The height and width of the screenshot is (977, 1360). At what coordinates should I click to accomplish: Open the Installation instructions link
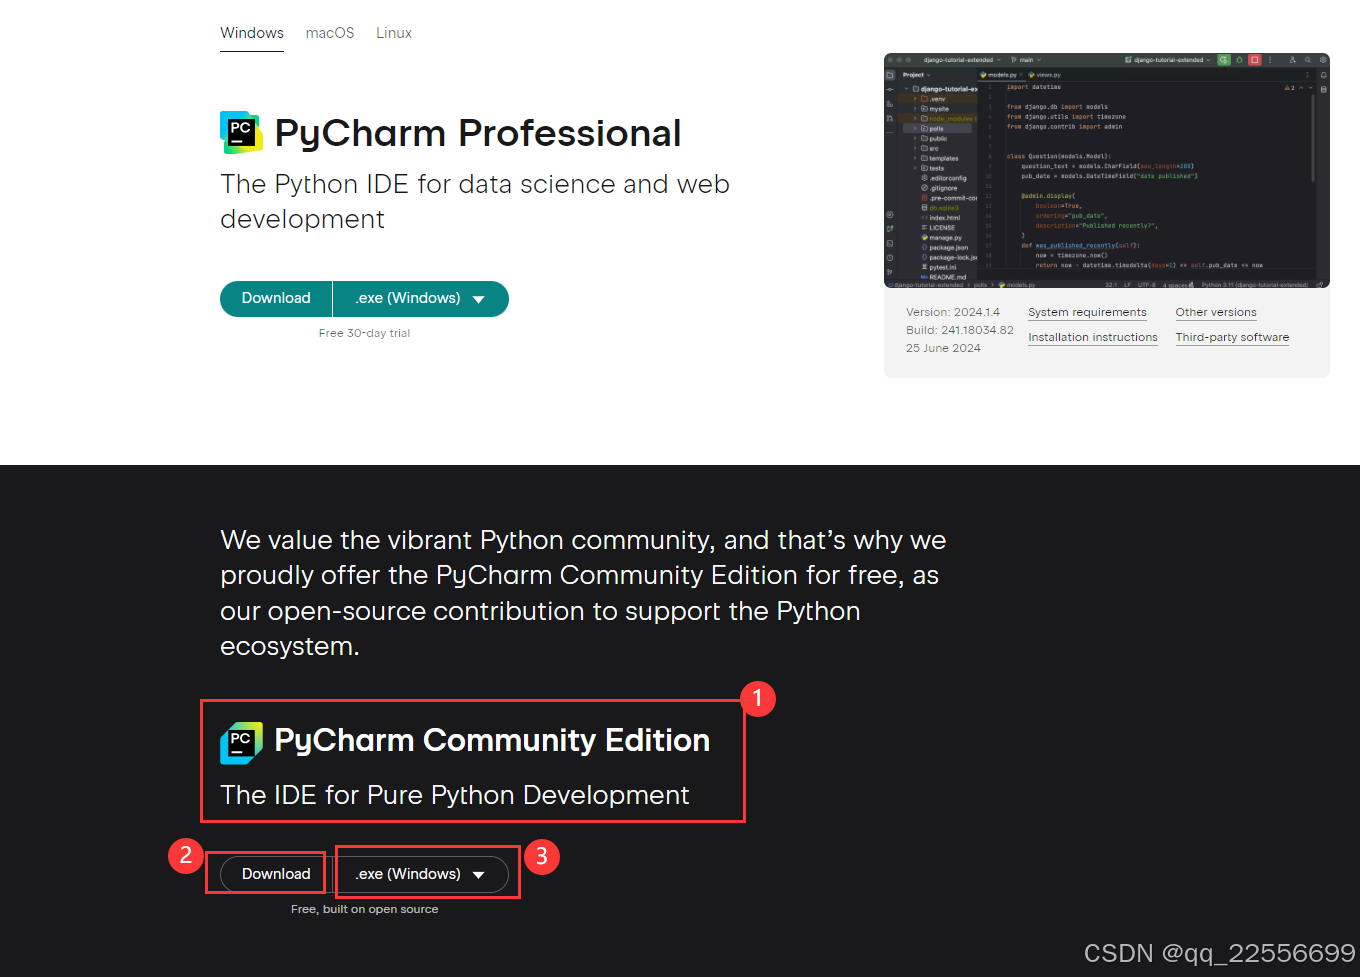tap(1093, 337)
